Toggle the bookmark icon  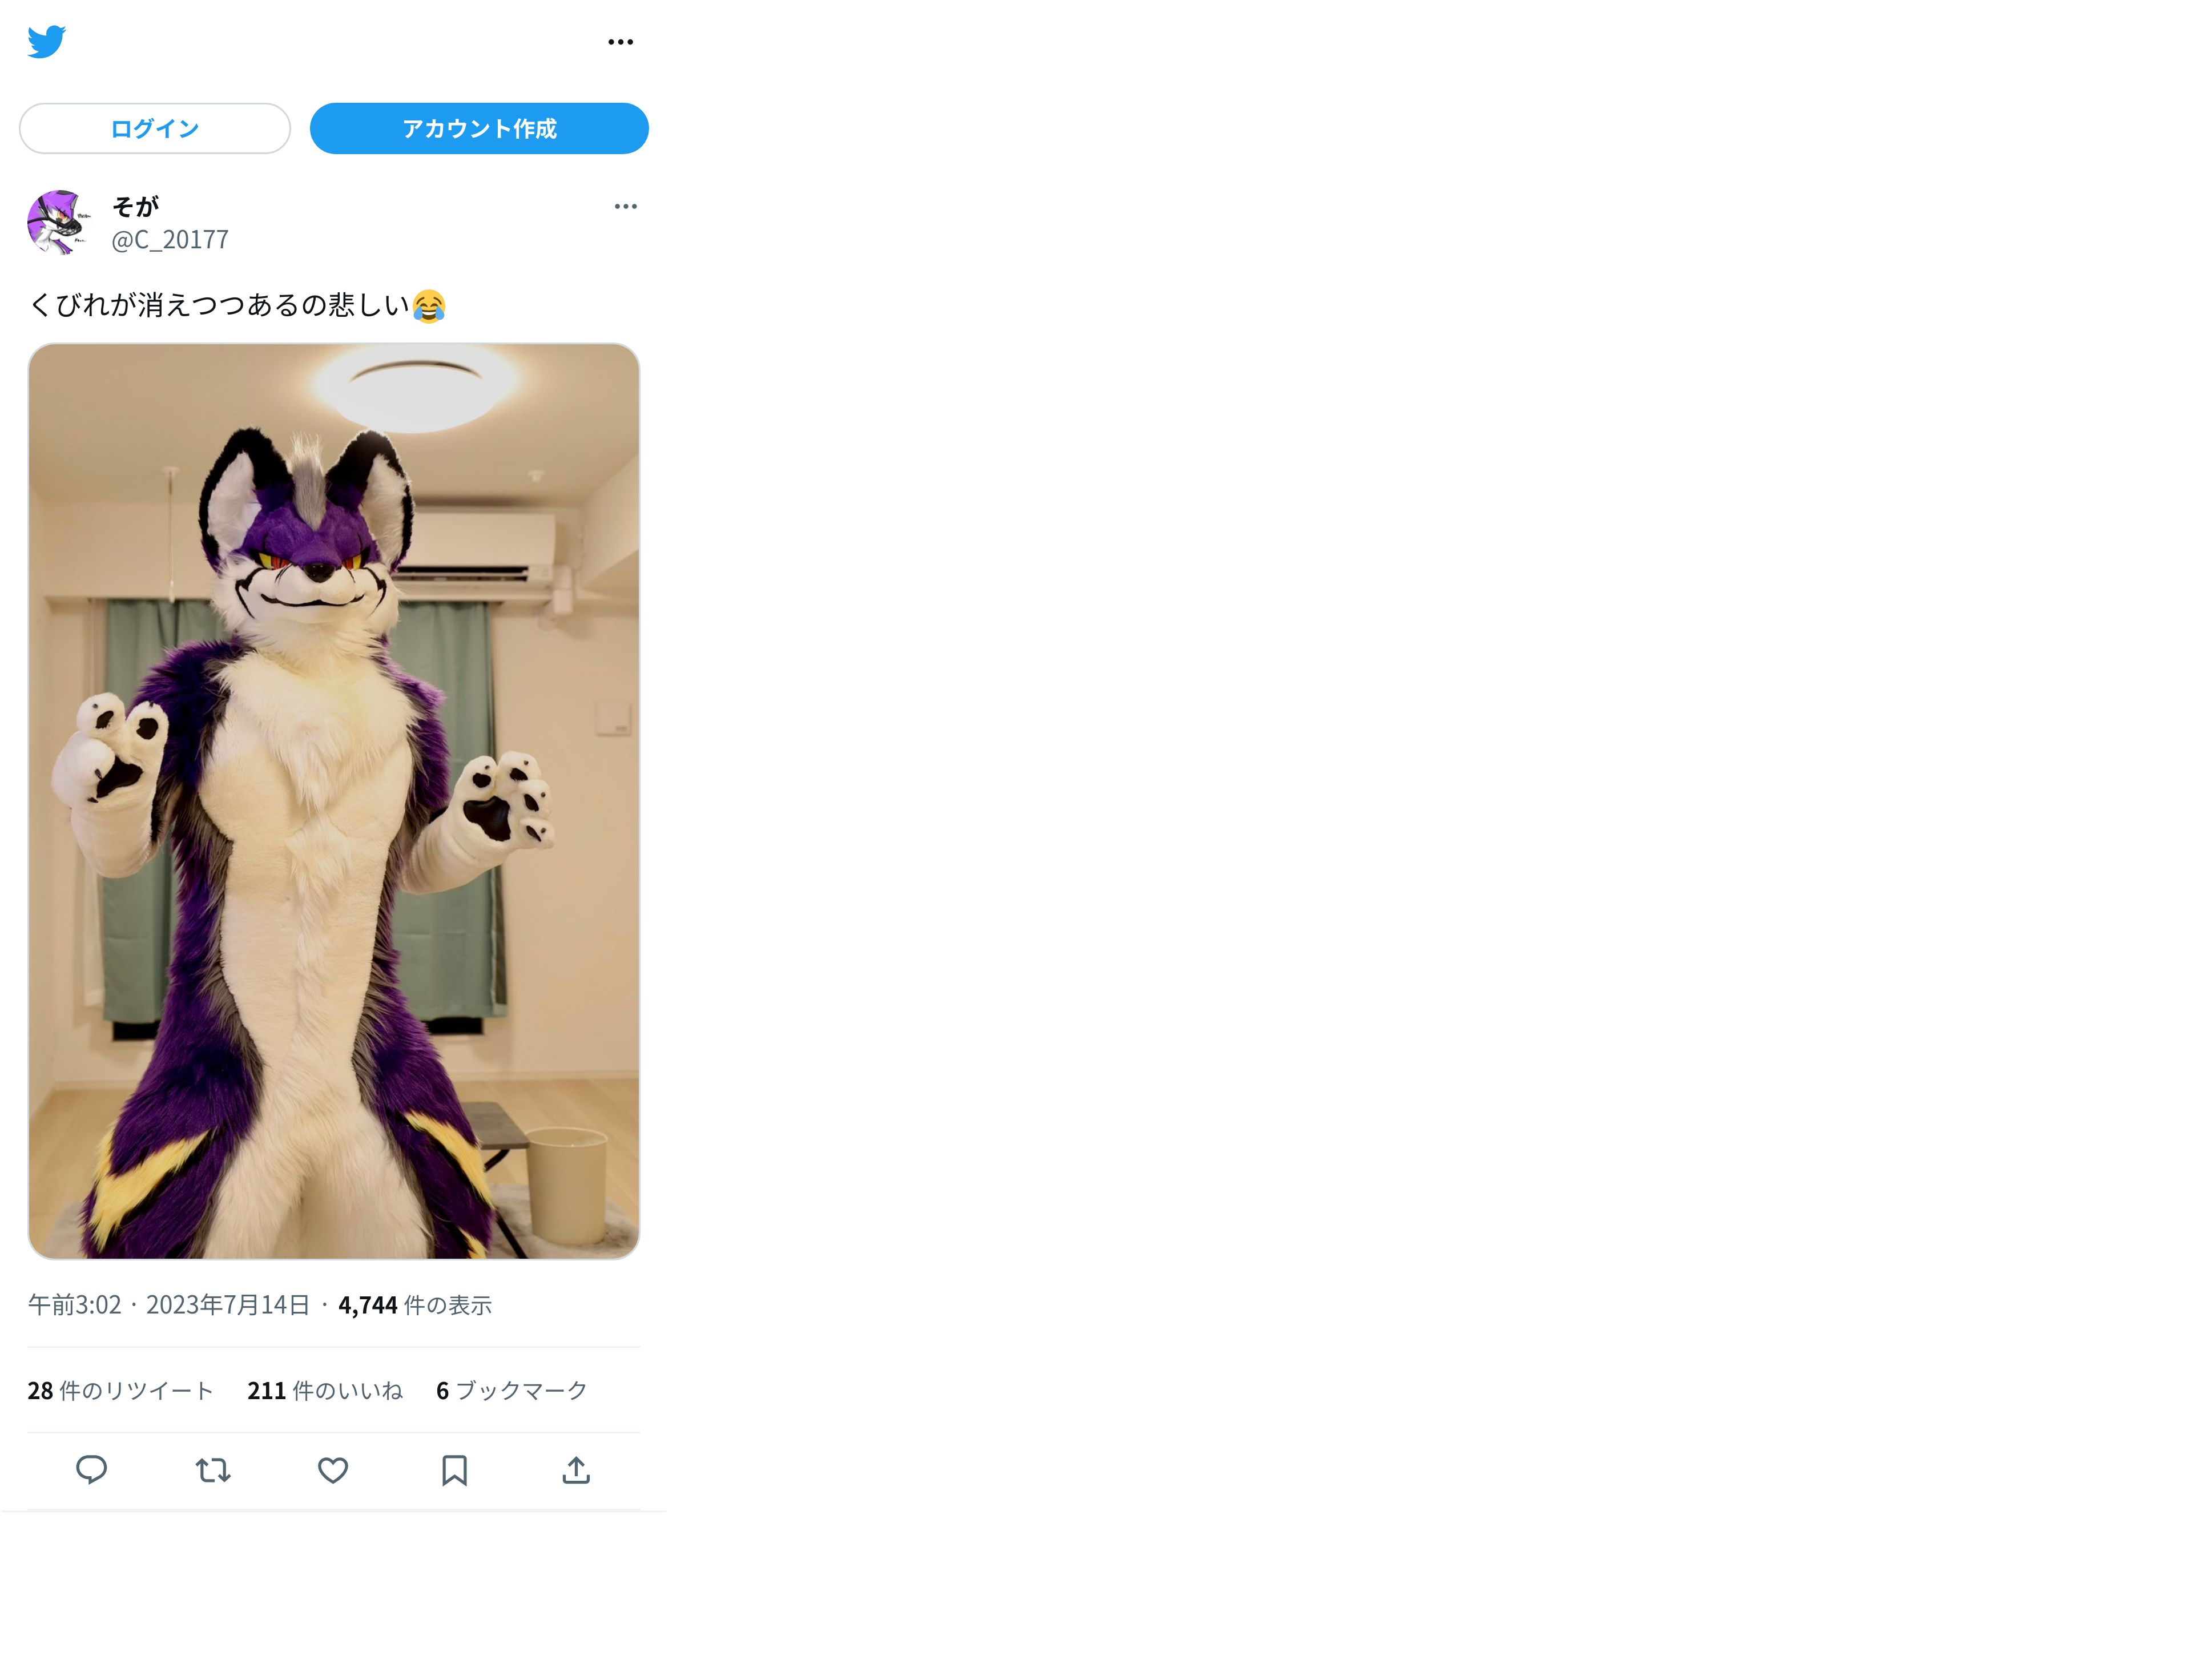click(455, 1470)
